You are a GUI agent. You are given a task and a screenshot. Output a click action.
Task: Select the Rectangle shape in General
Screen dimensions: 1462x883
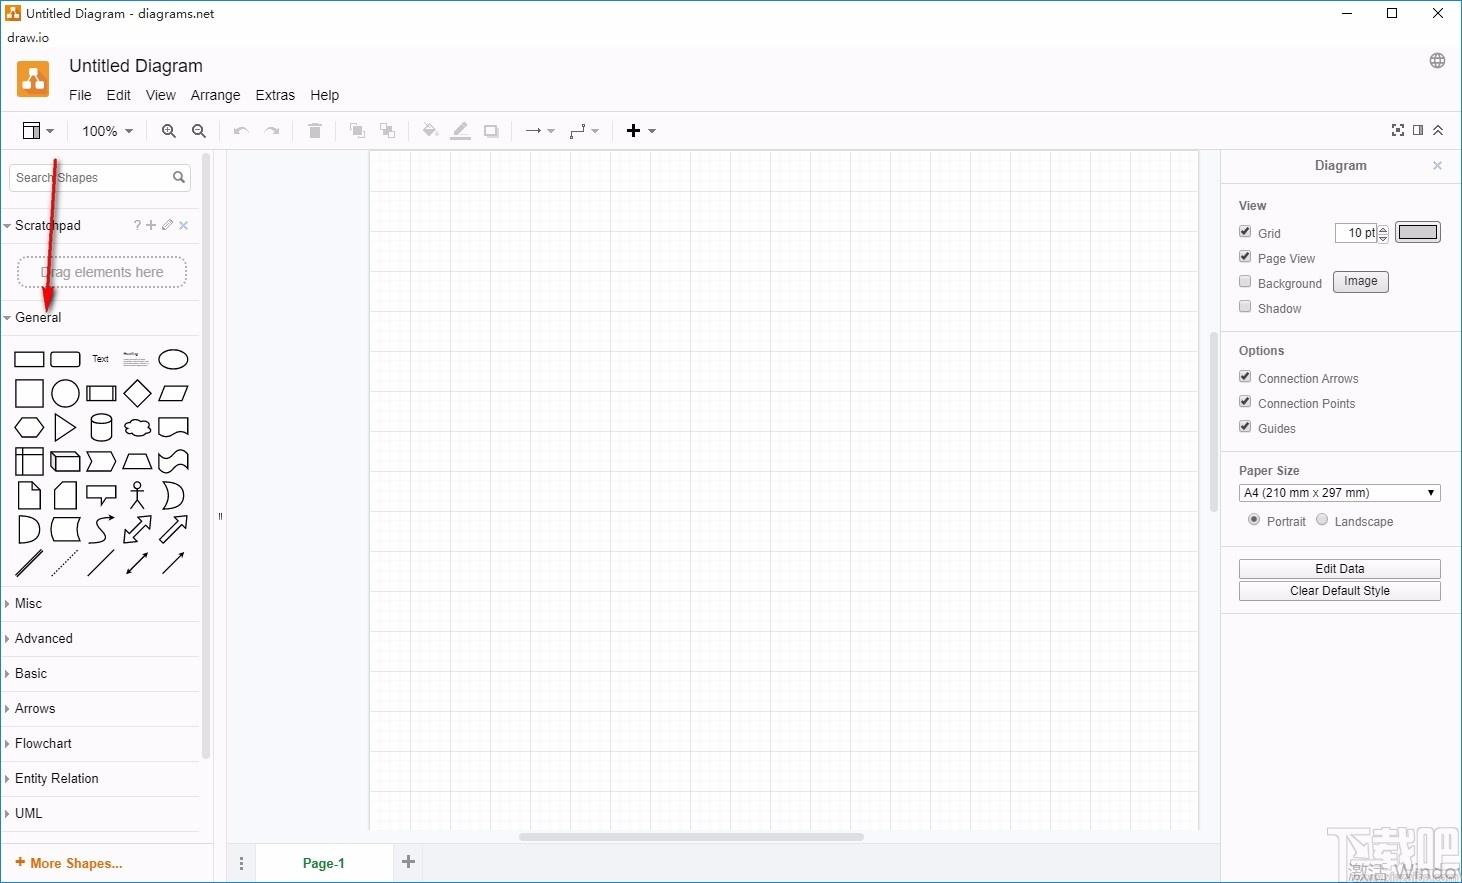pyautogui.click(x=29, y=360)
